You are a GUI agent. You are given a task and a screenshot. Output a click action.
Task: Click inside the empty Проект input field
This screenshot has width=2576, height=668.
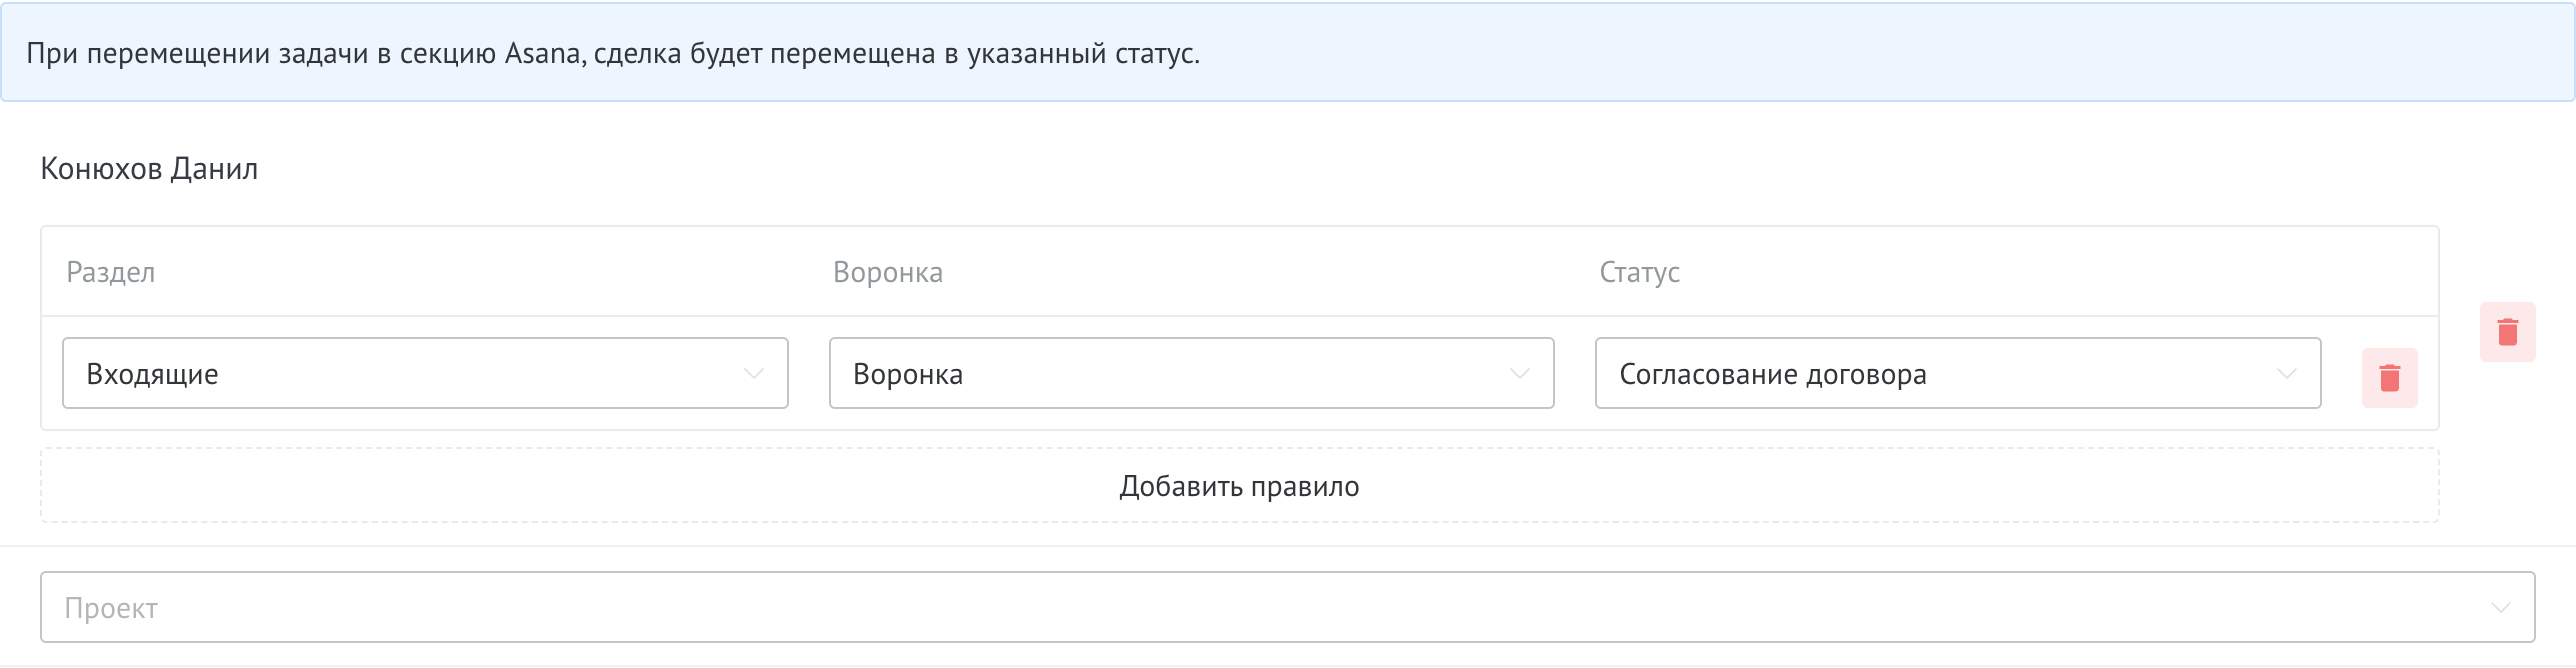(x=600, y=606)
